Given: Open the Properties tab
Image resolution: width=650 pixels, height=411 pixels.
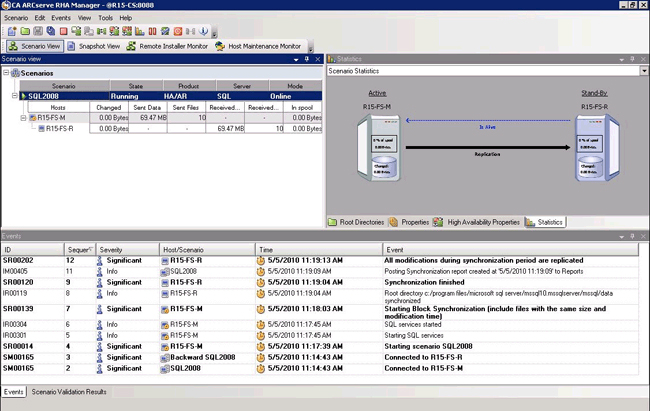Looking at the screenshot, I should [x=409, y=222].
